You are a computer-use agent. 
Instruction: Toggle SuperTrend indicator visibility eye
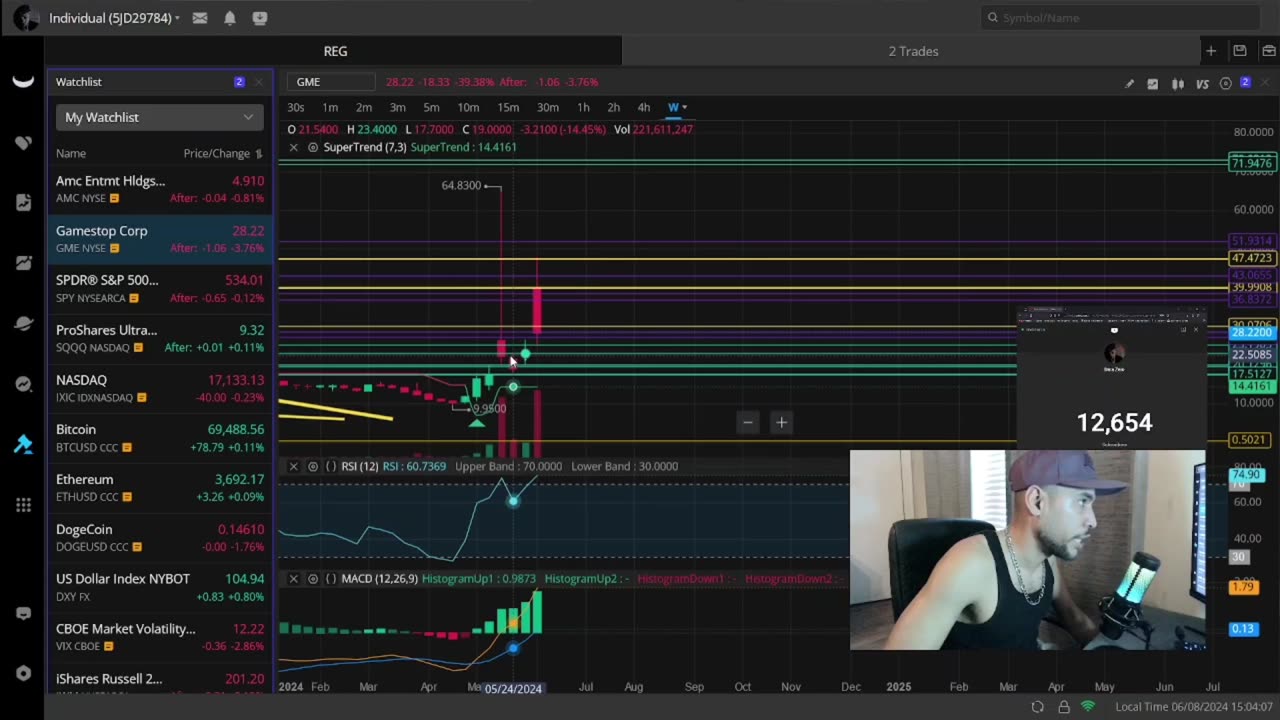[313, 147]
